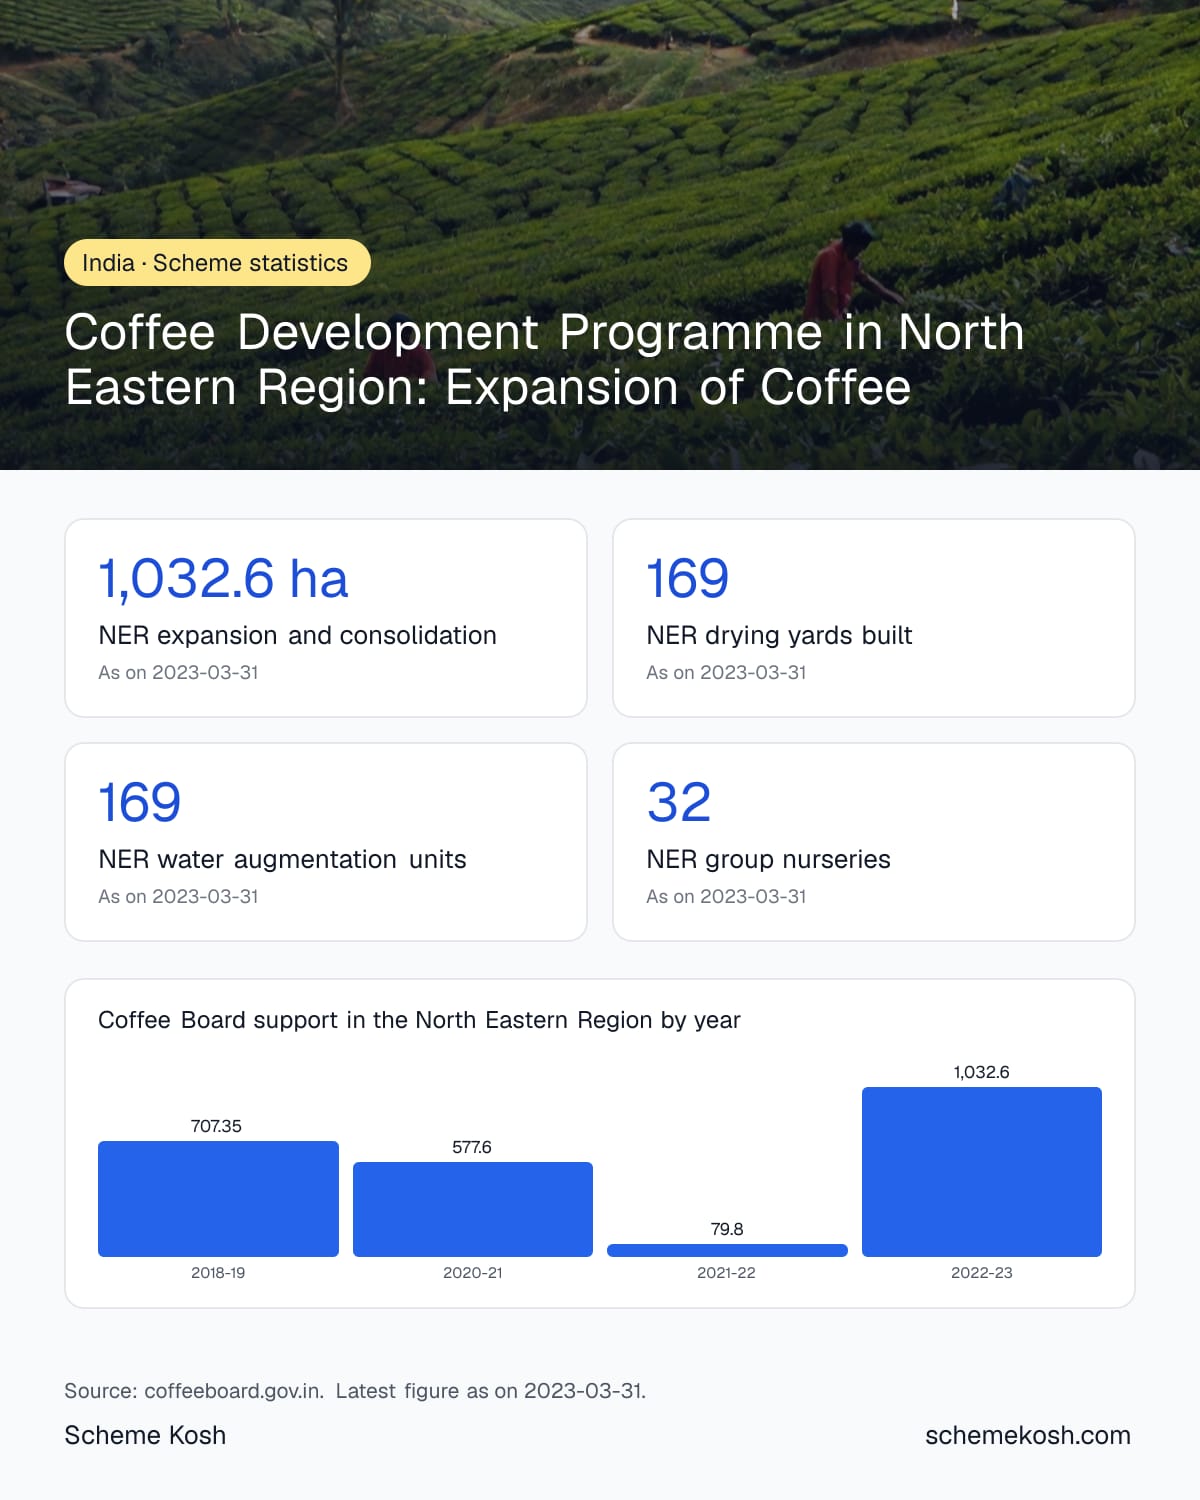The height and width of the screenshot is (1500, 1200).
Task: Open the schemekosh.com link
Action: point(1028,1435)
